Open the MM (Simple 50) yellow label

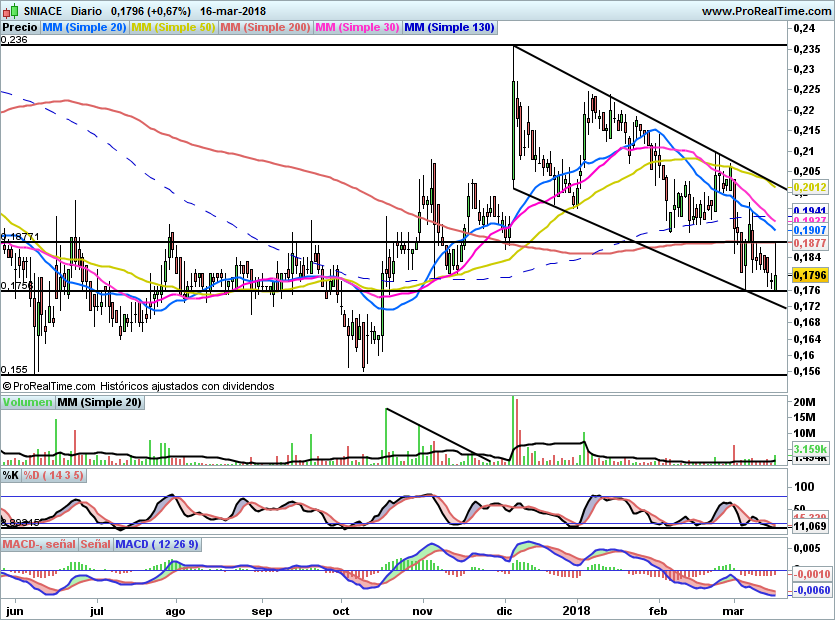point(173,27)
